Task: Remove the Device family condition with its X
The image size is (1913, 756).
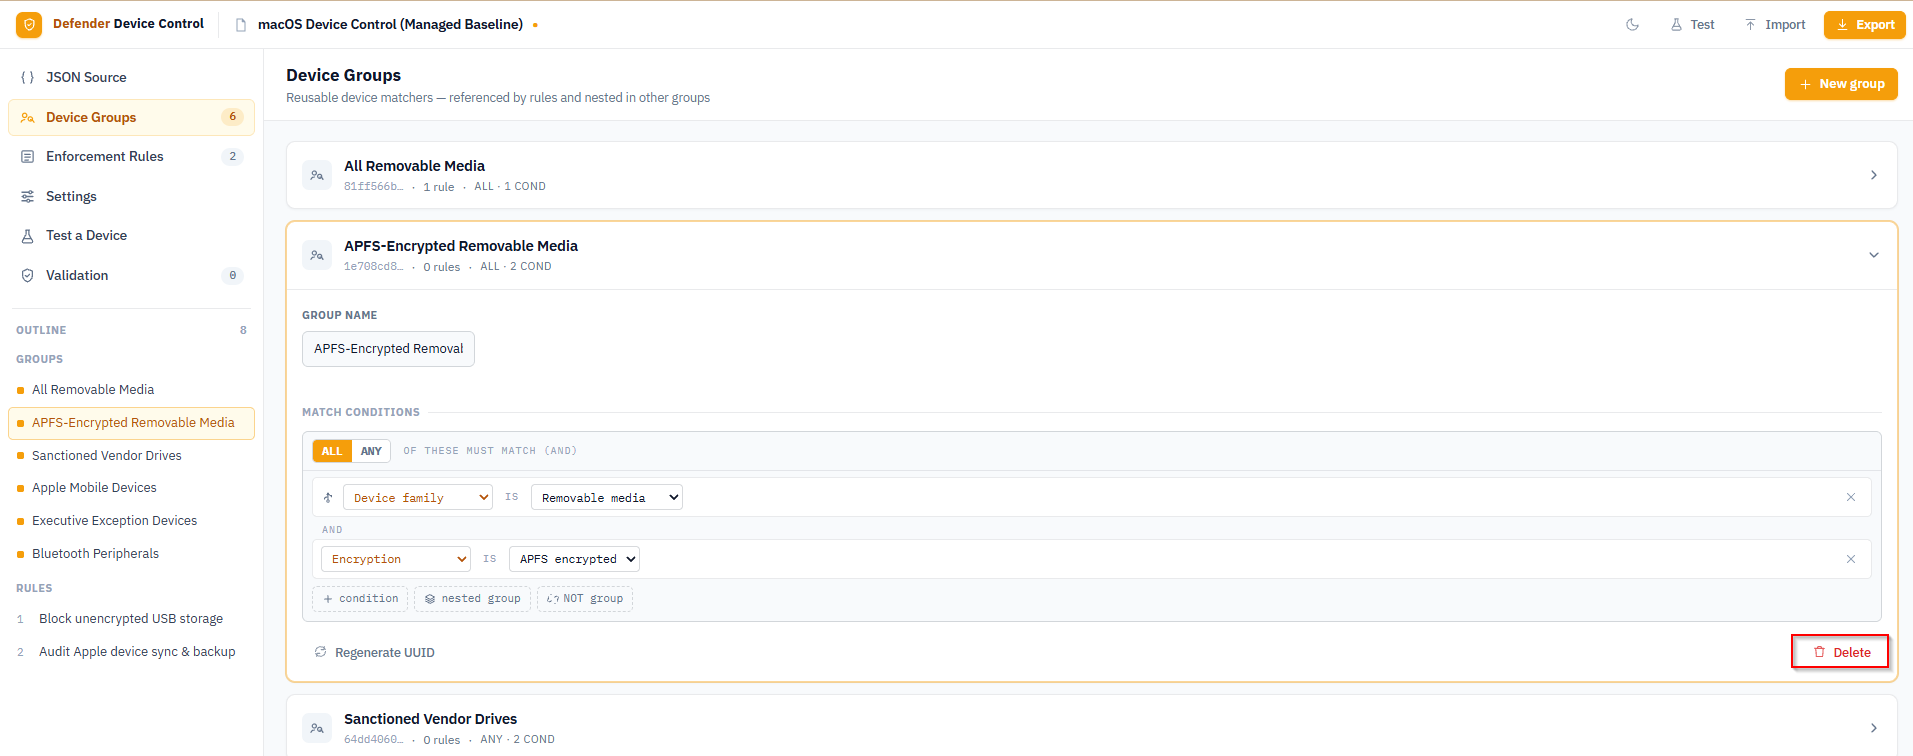Action: (1851, 497)
